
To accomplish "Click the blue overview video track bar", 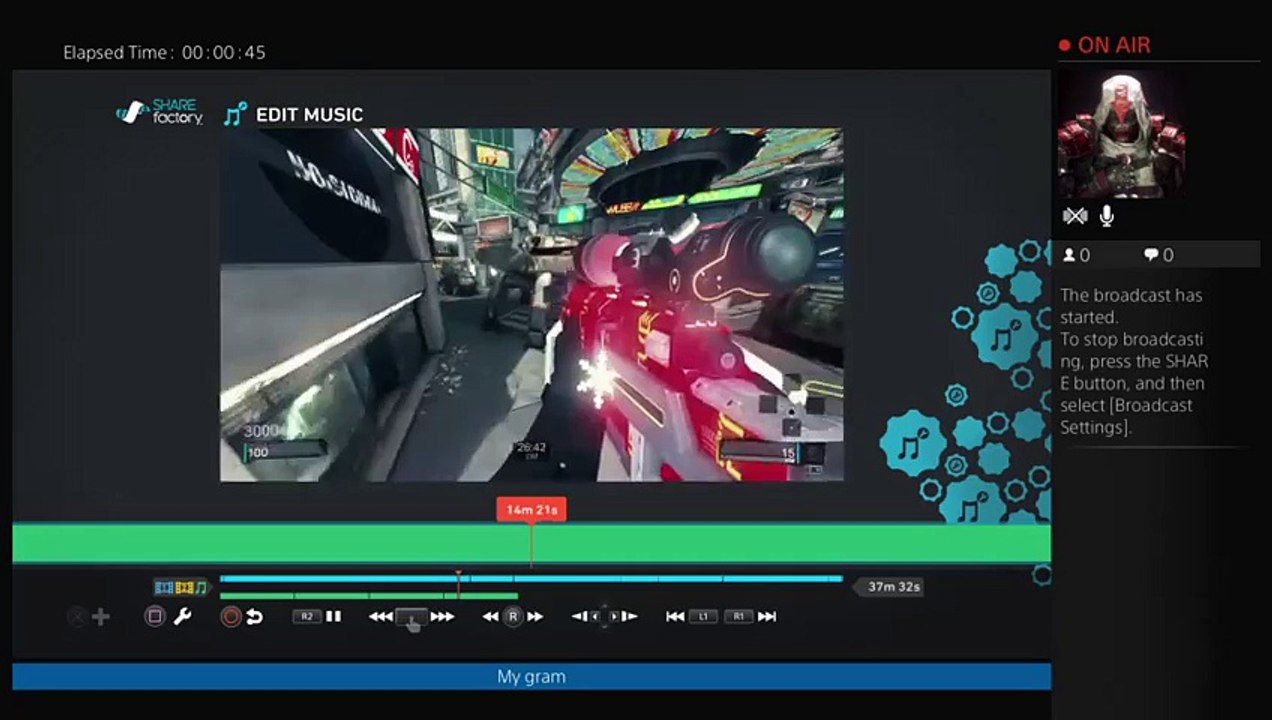I will [x=531, y=579].
